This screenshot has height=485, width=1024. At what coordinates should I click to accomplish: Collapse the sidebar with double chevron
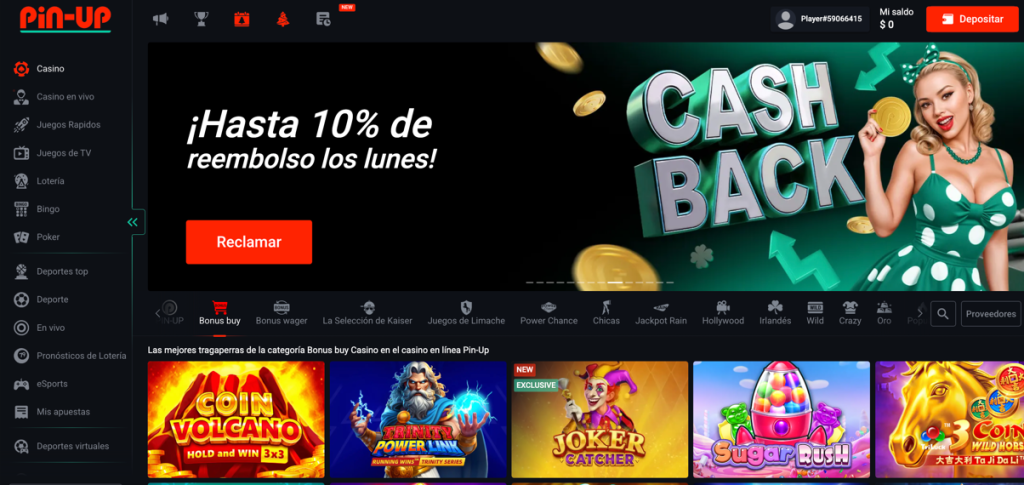pyautogui.click(x=133, y=223)
